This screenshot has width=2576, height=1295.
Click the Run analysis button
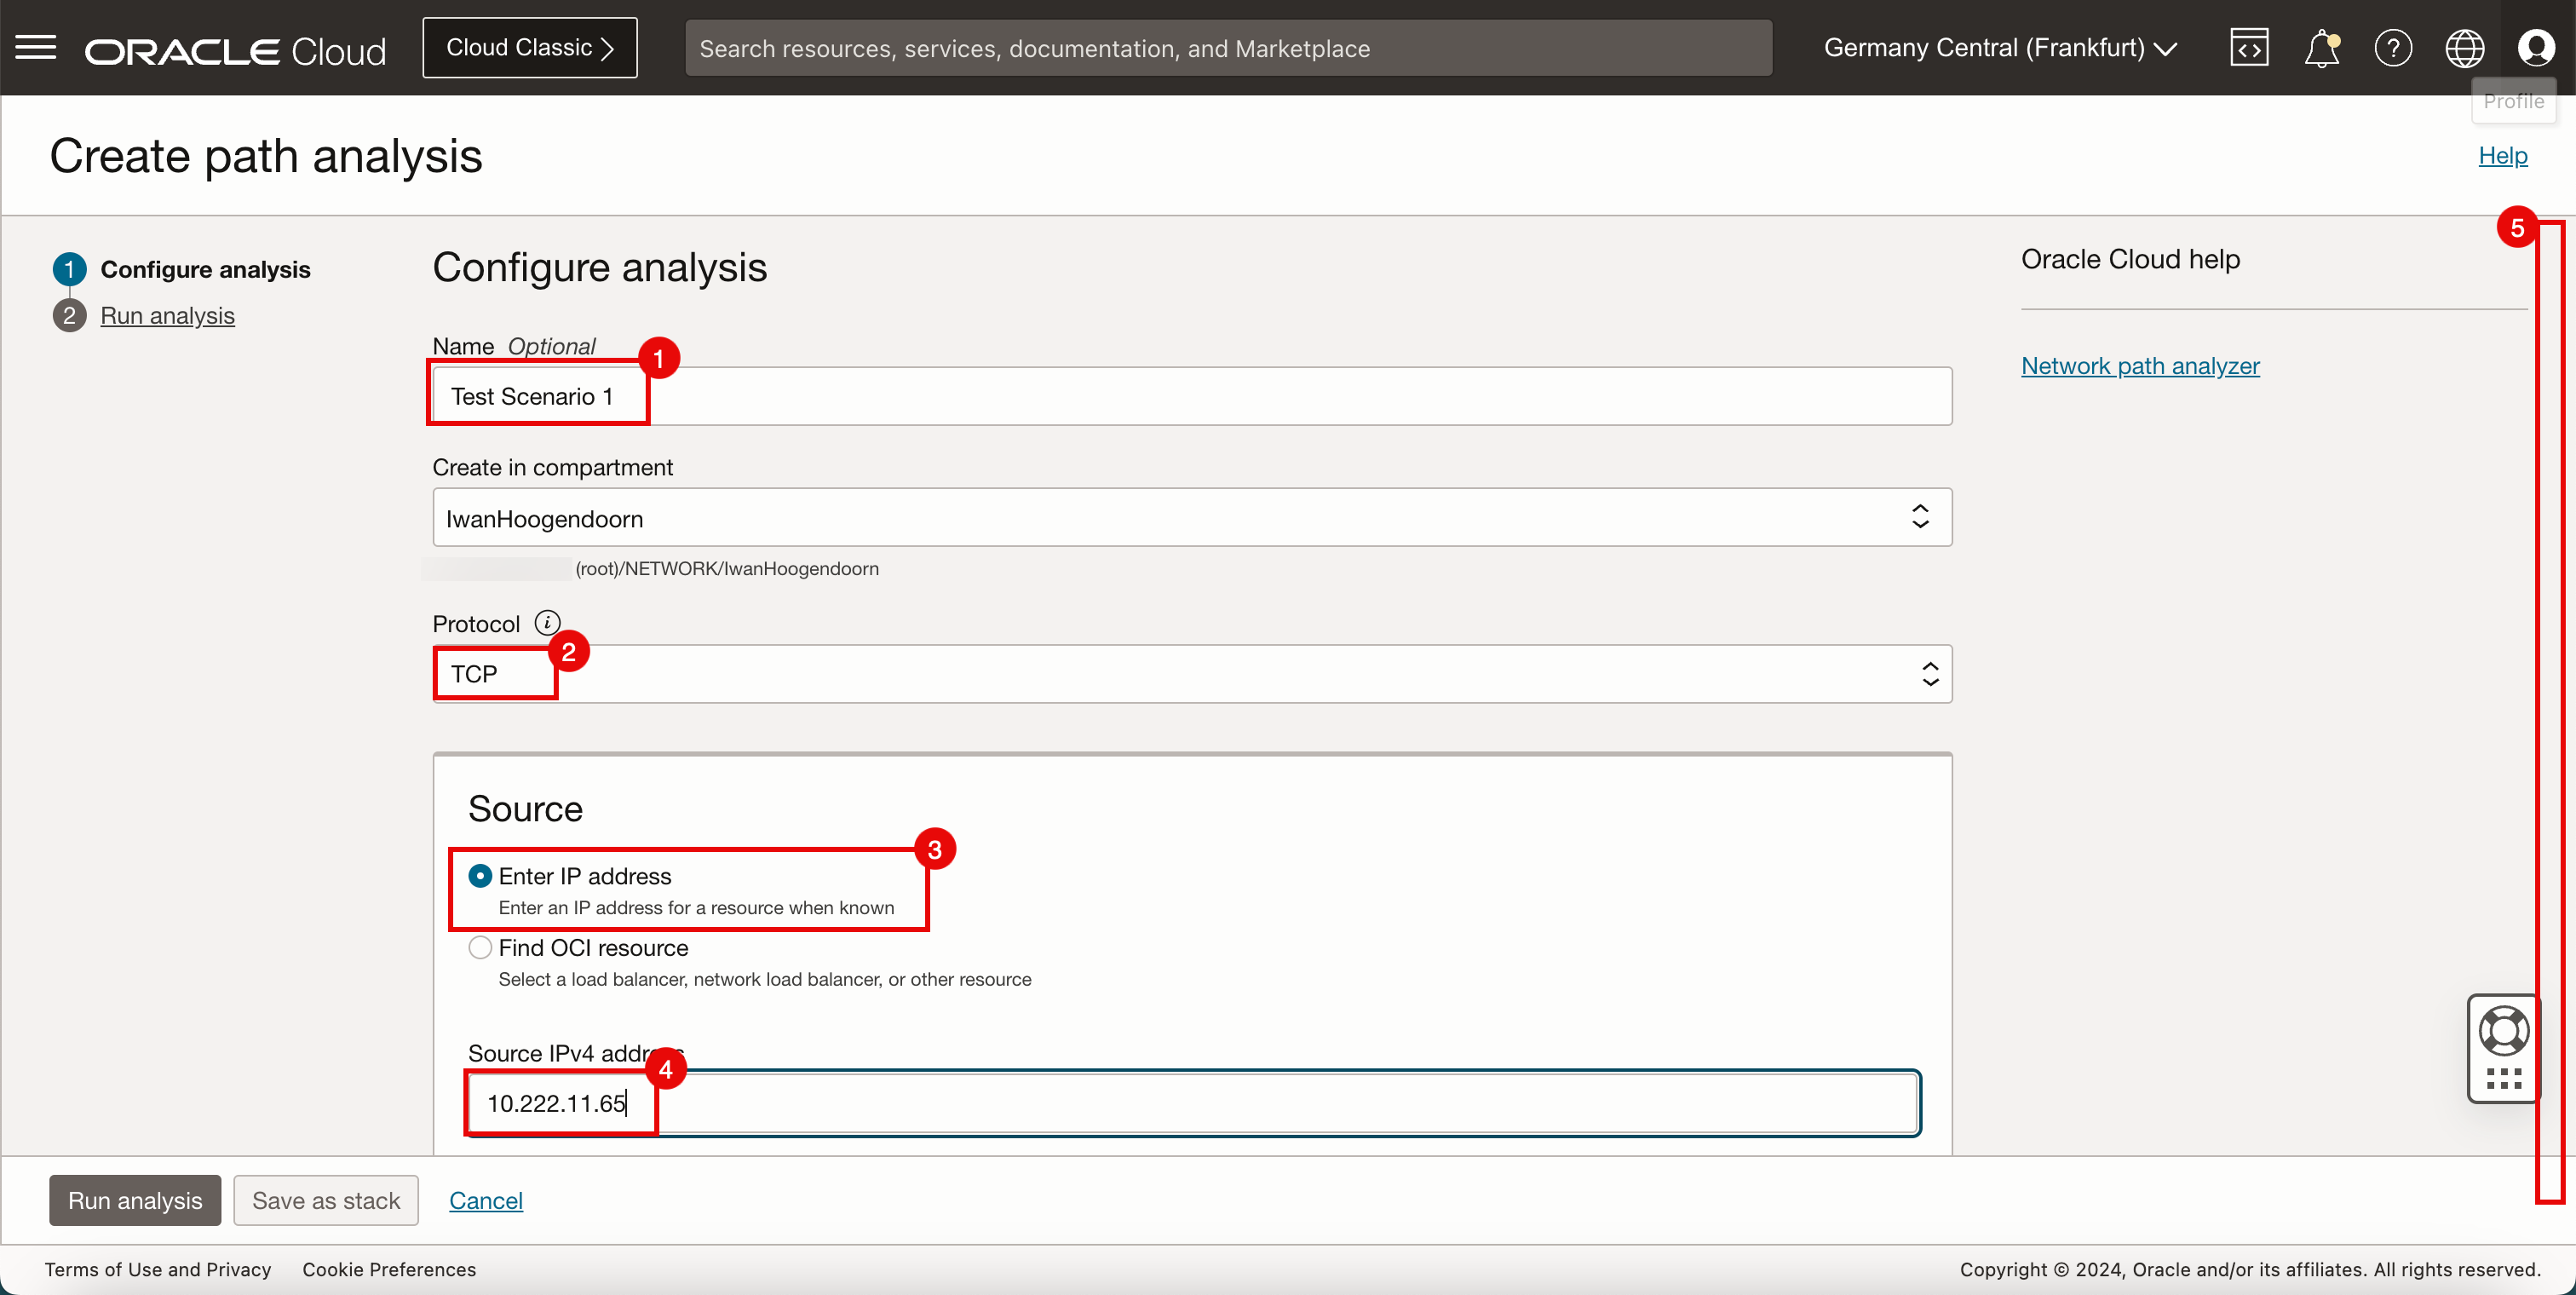[135, 1200]
